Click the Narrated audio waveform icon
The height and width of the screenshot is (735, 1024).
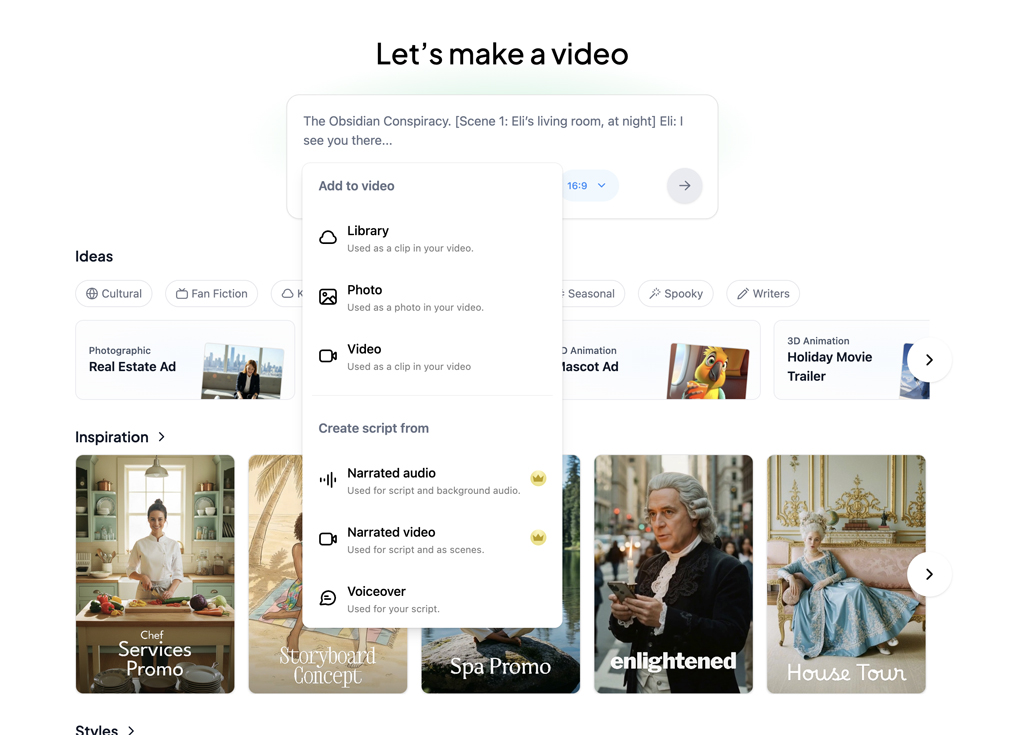tap(328, 480)
